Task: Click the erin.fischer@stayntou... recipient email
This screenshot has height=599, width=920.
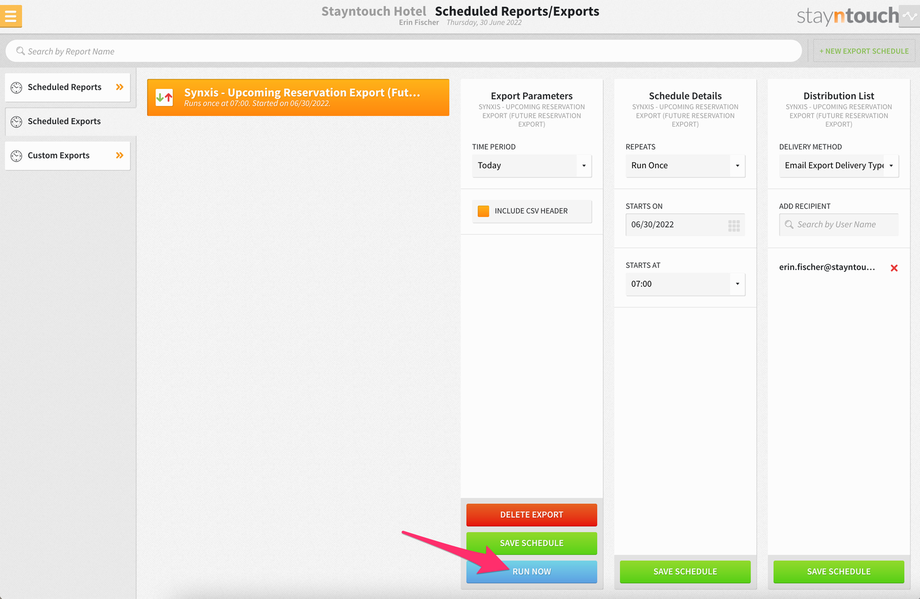Action: click(827, 267)
